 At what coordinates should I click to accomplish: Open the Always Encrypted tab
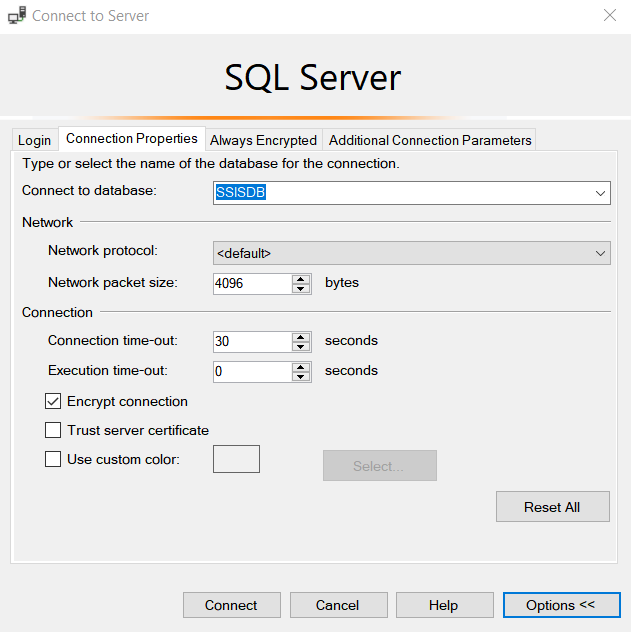263,141
